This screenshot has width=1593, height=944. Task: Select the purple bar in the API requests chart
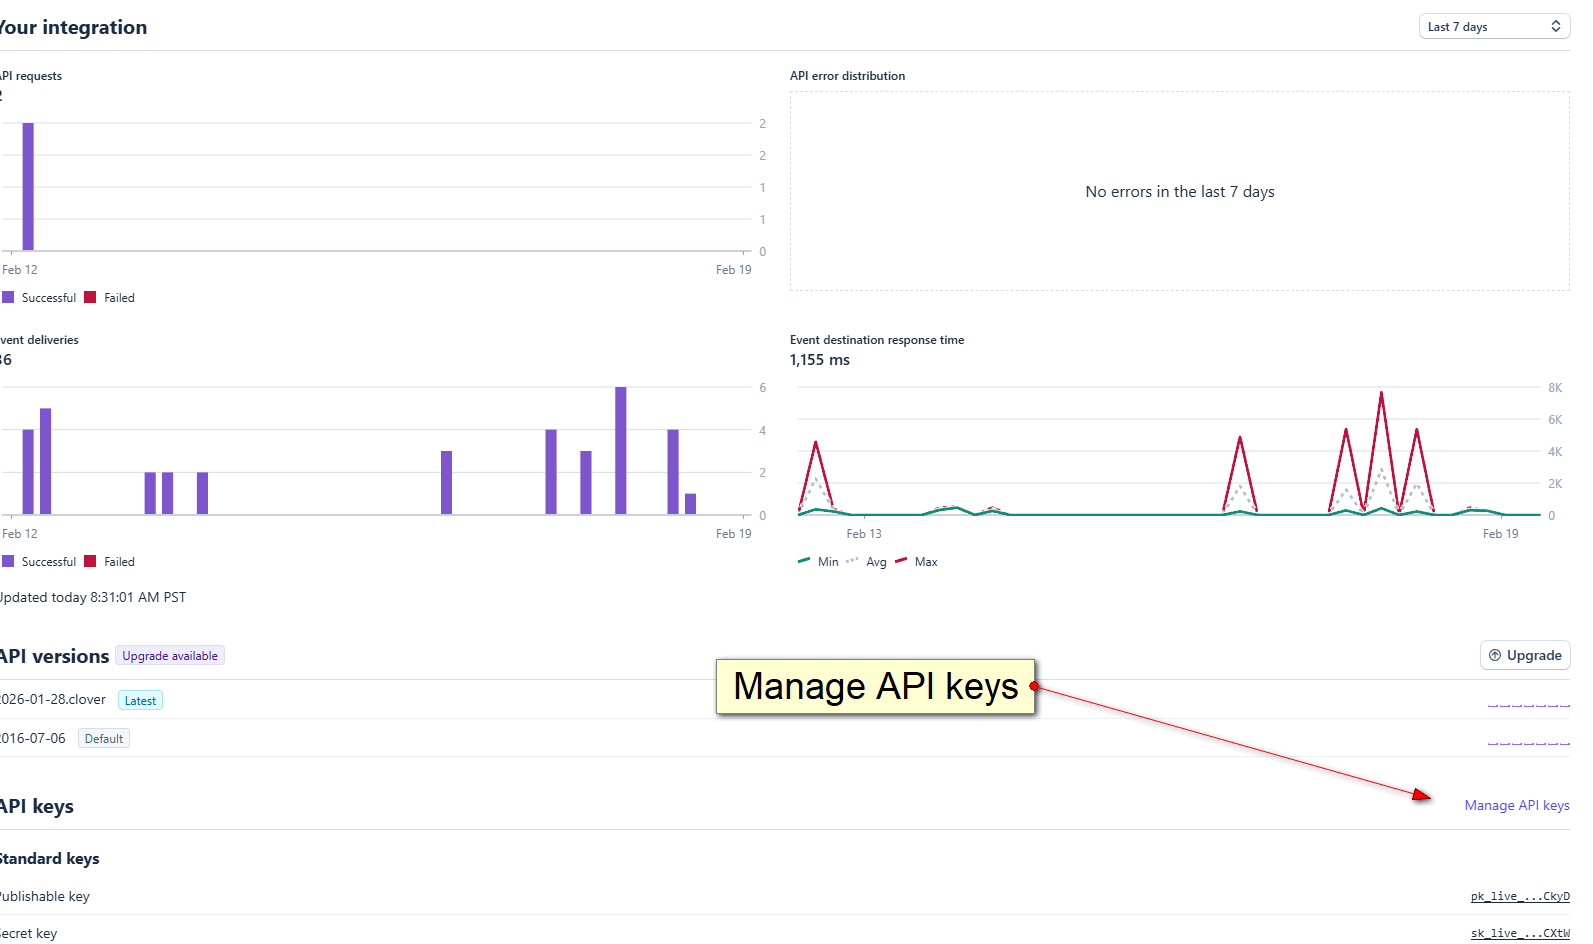(28, 187)
